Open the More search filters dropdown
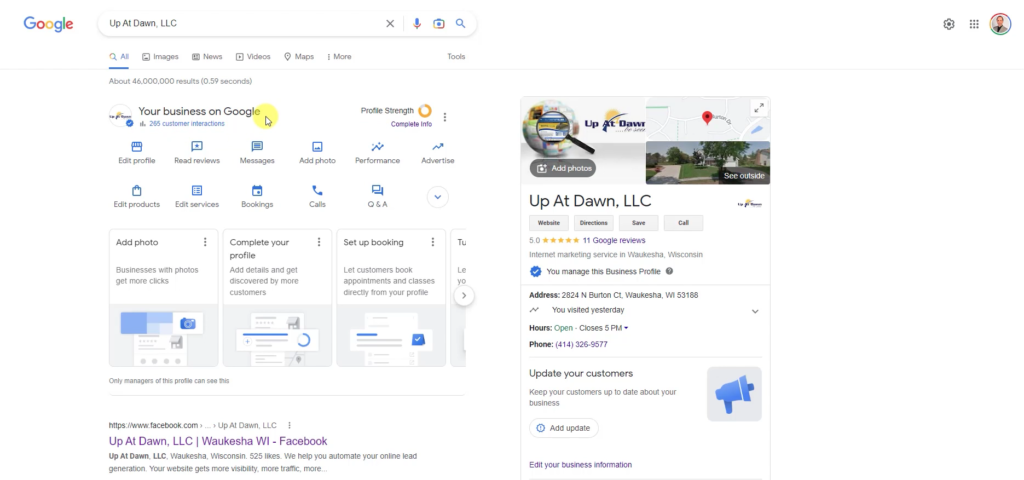This screenshot has width=1024, height=480. pyautogui.click(x=338, y=57)
